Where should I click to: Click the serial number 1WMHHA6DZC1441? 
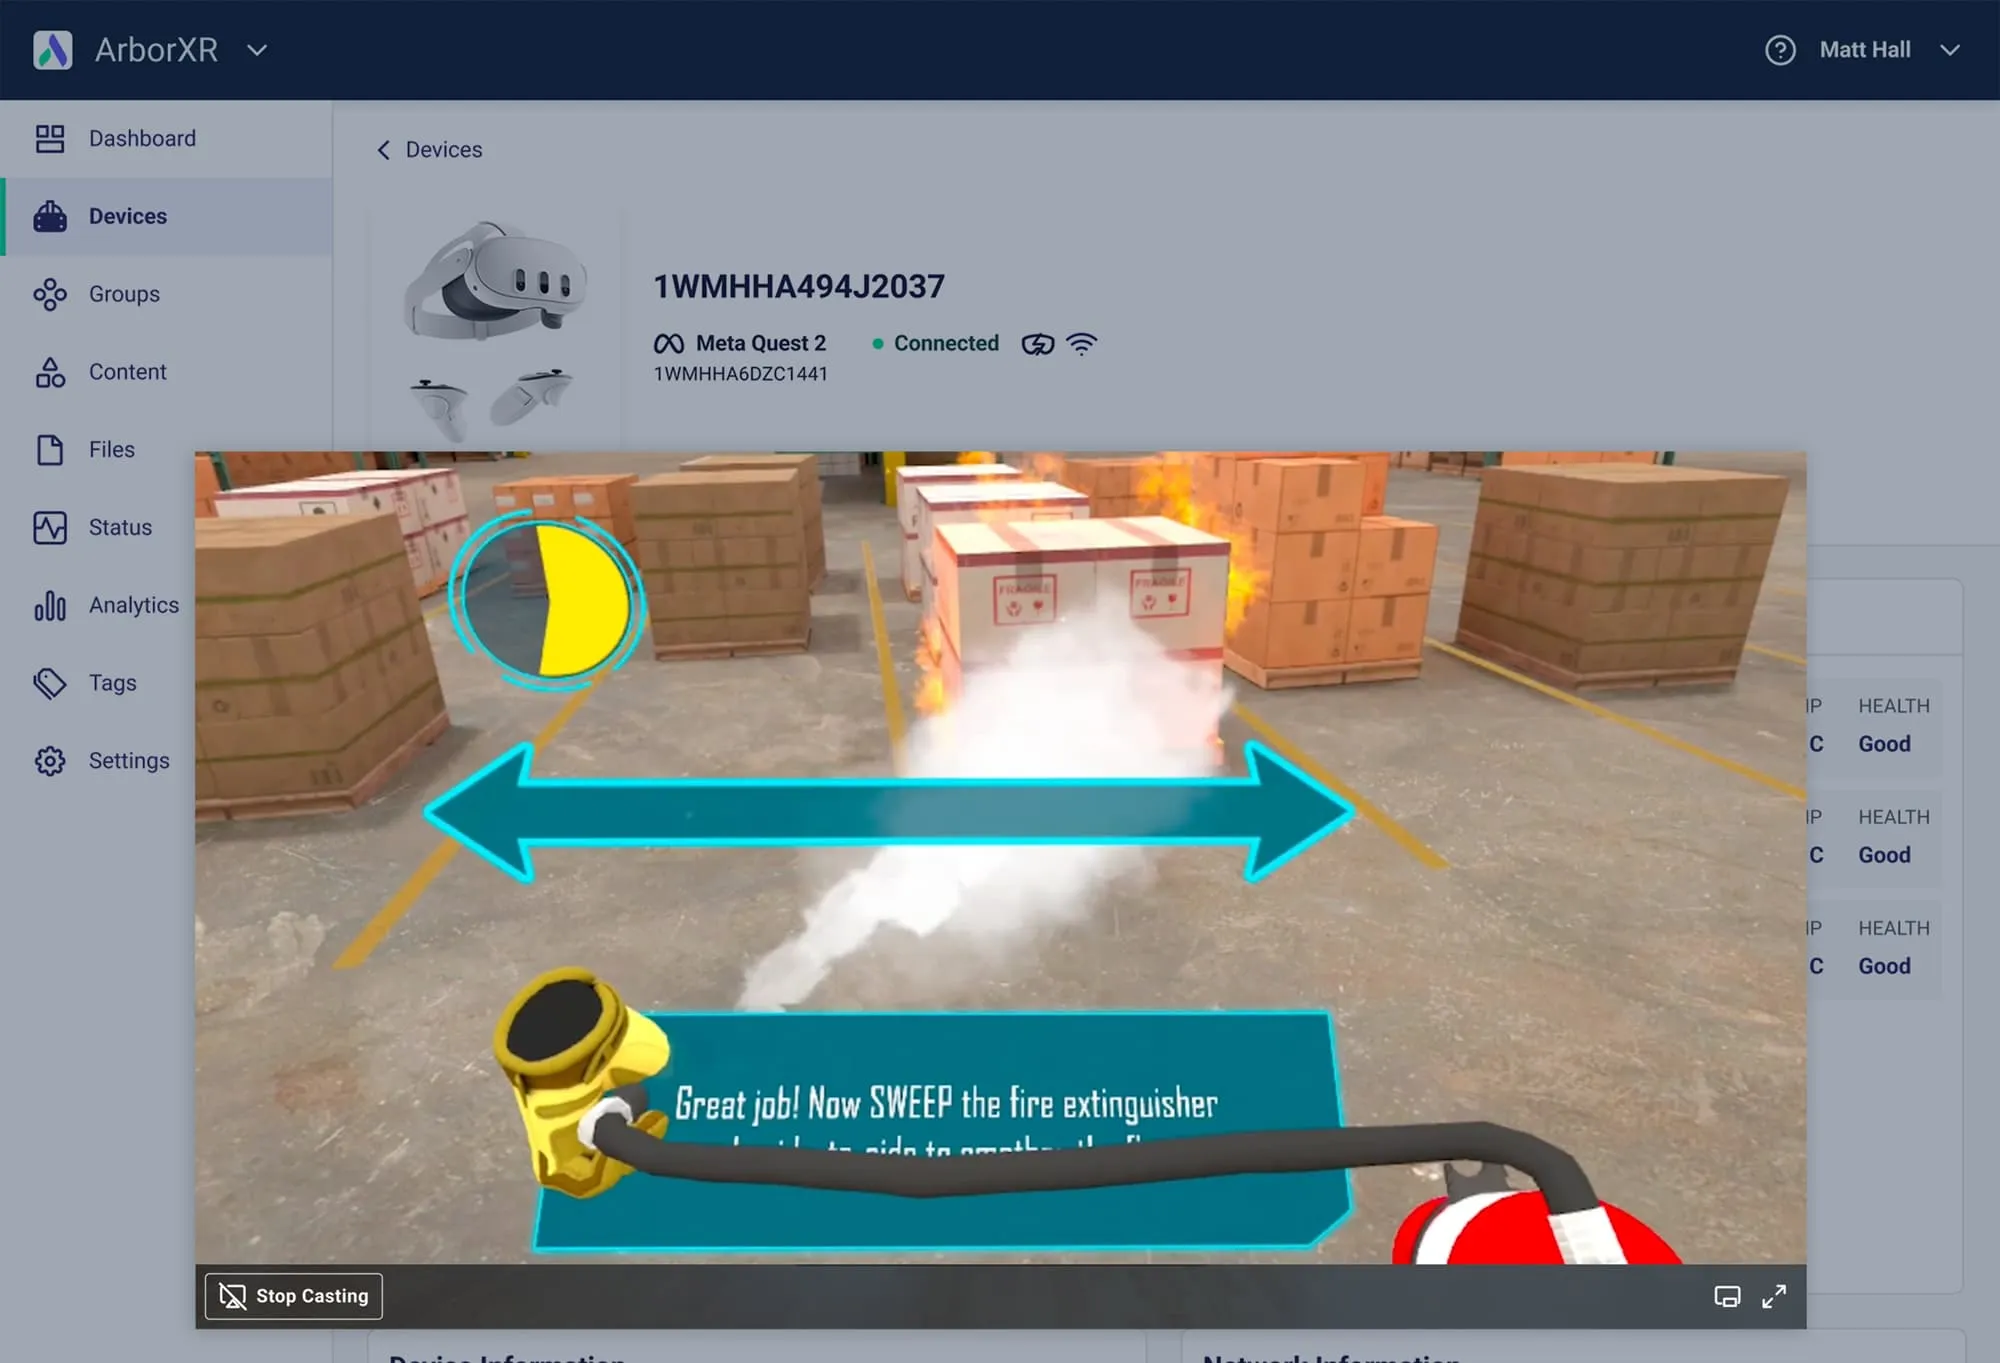[741, 374]
